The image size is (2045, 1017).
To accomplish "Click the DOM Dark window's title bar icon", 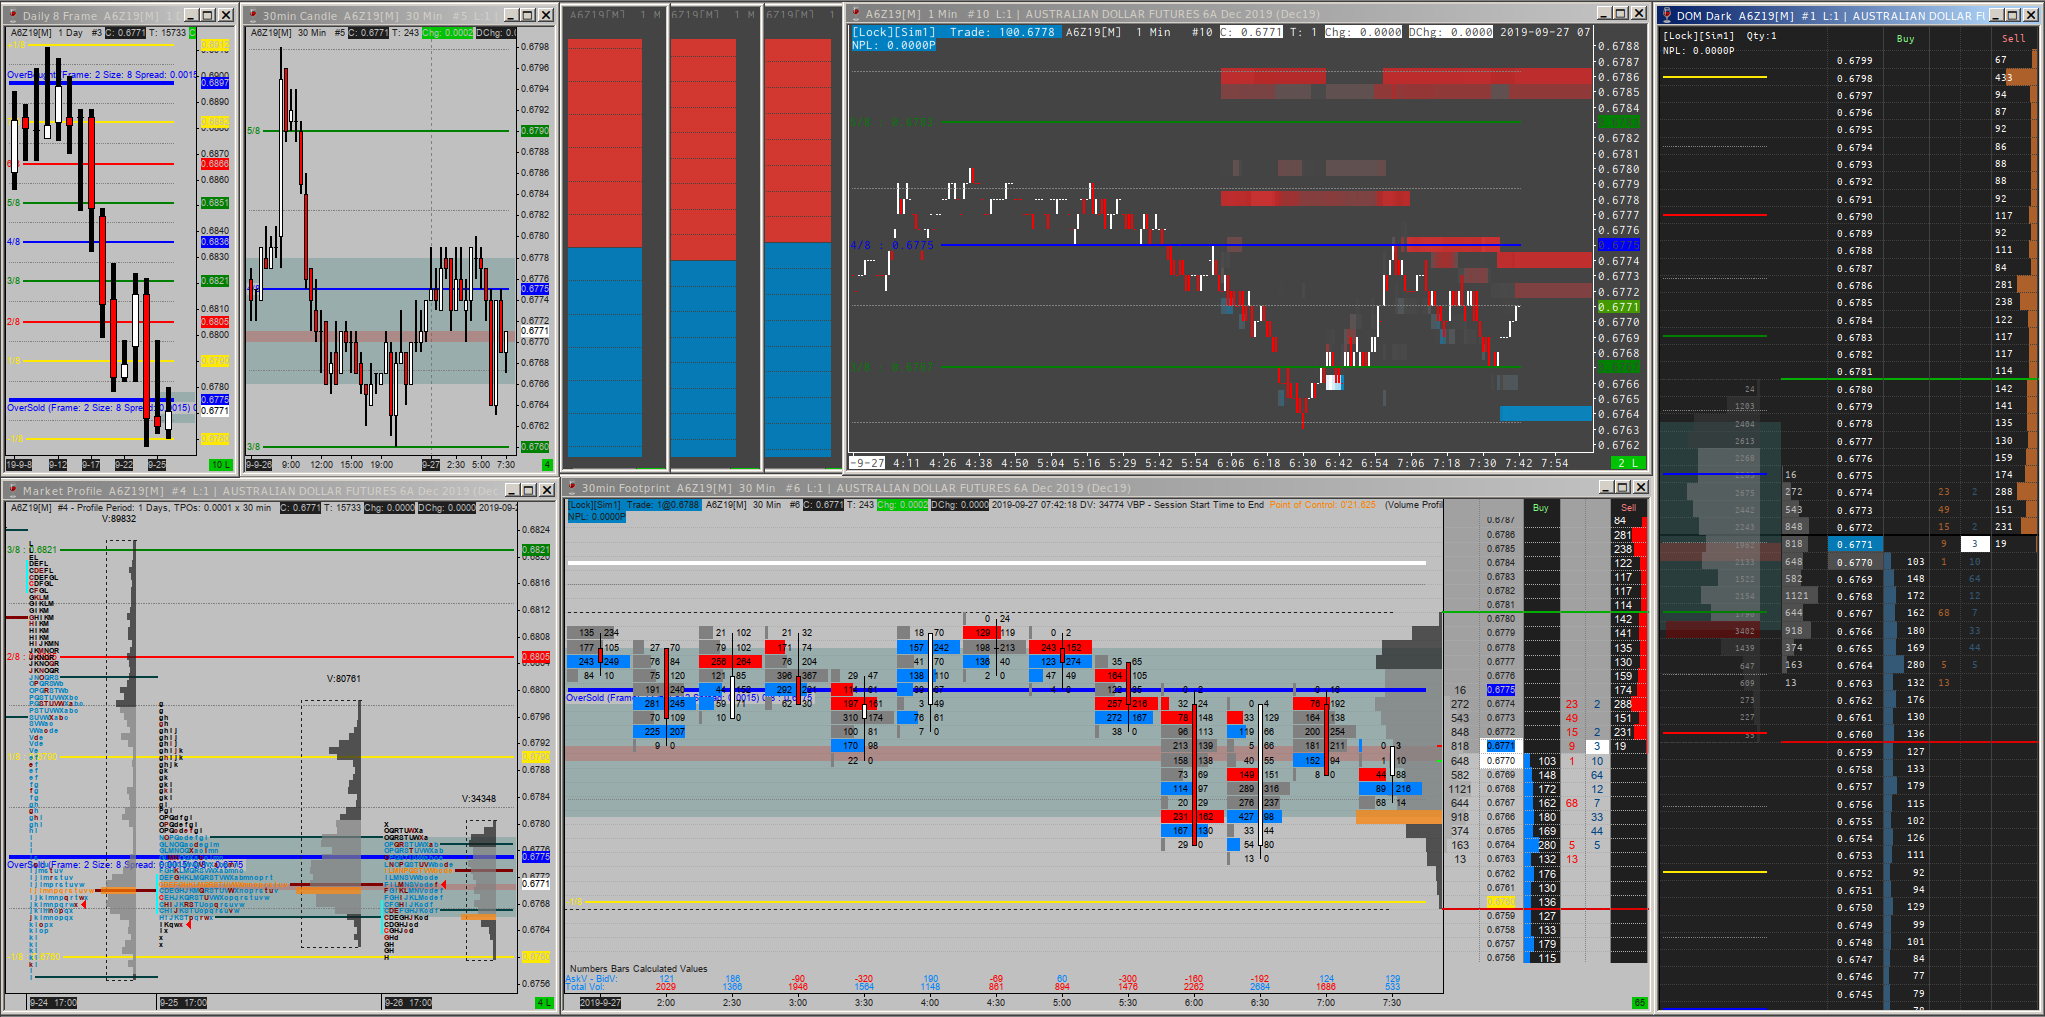I will (x=1667, y=15).
